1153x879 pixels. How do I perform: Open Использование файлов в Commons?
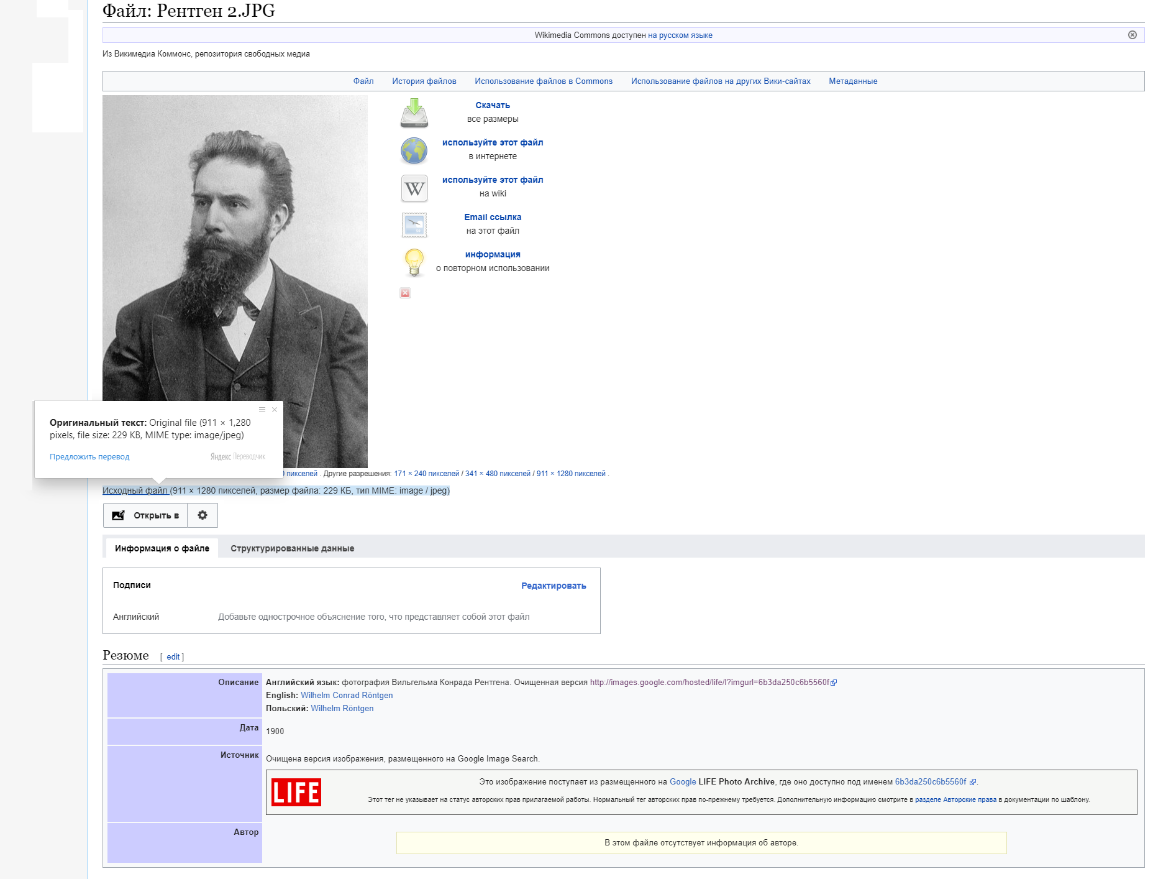(x=543, y=81)
